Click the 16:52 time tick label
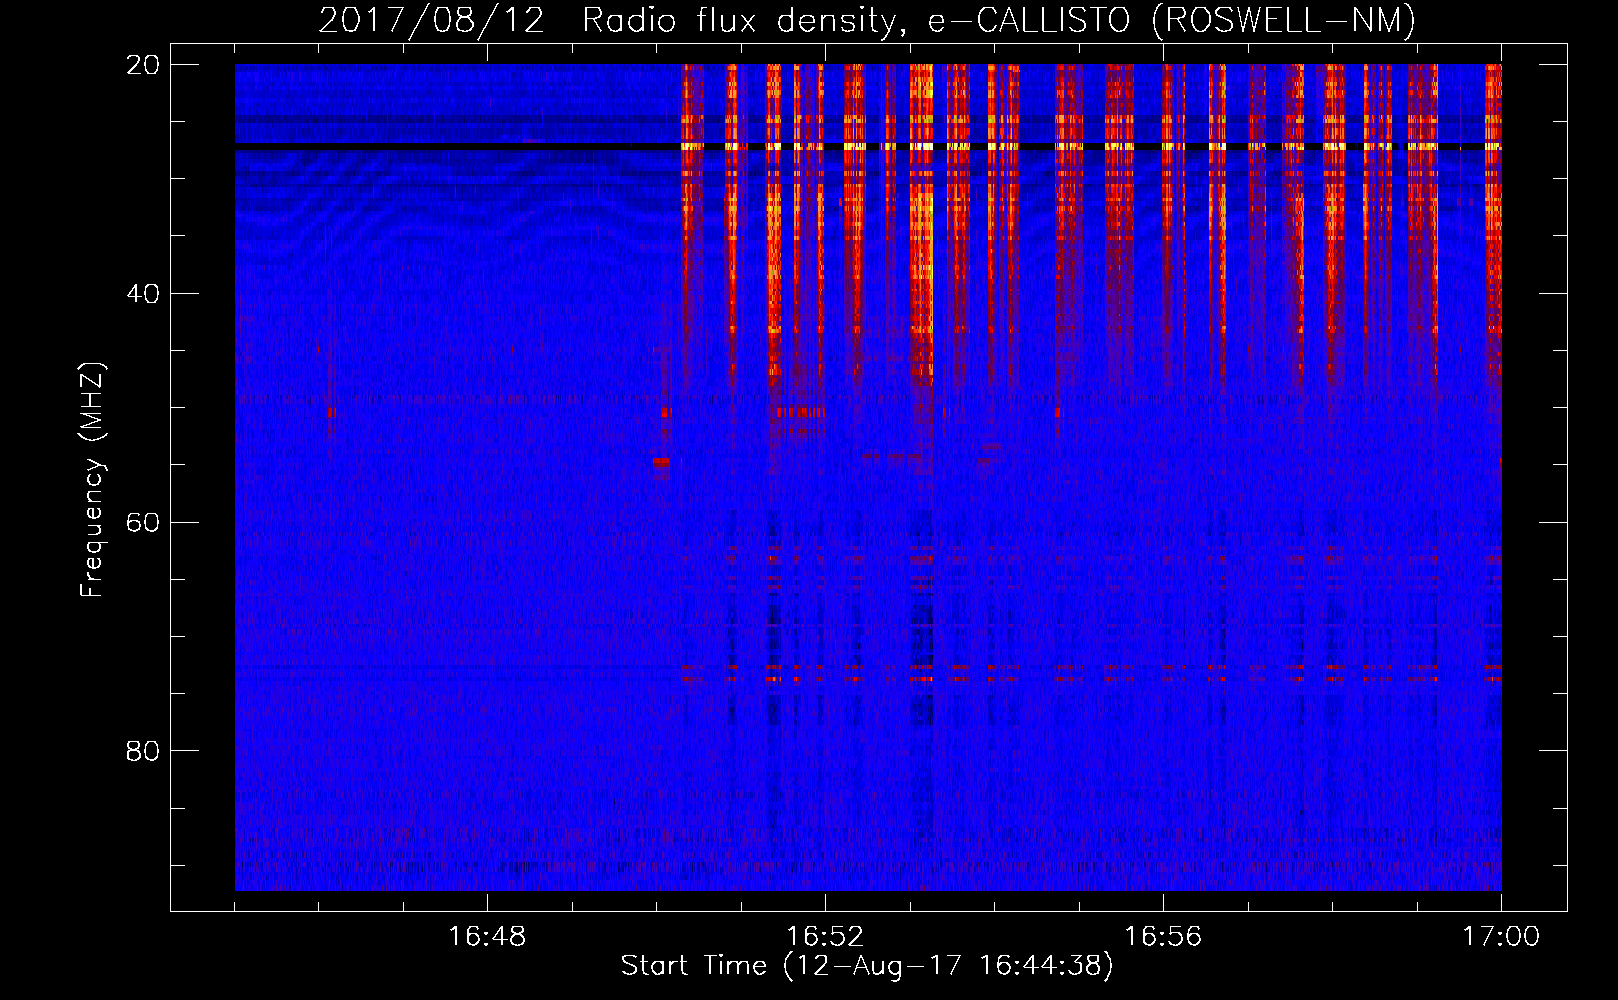Image resolution: width=1618 pixels, height=1000 pixels. pyautogui.click(x=825, y=937)
